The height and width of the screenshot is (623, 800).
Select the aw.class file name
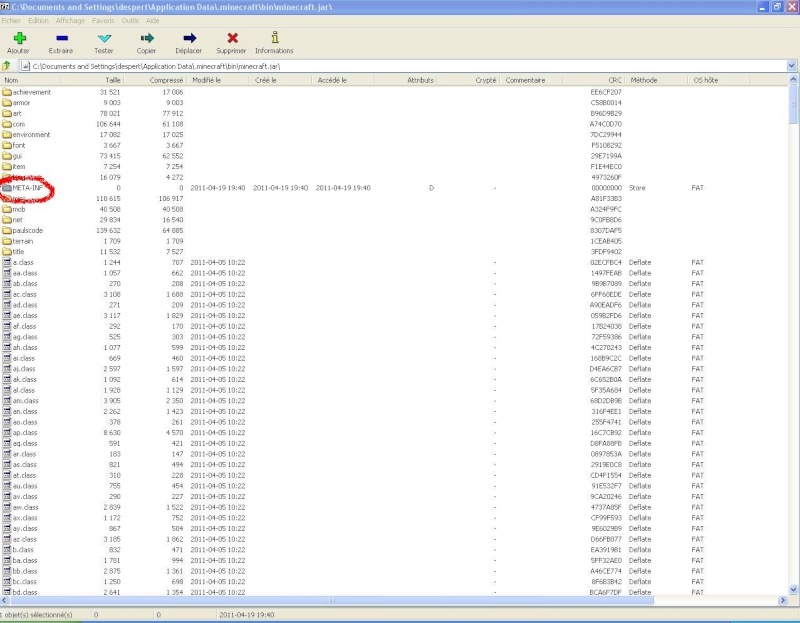[x=26, y=508]
